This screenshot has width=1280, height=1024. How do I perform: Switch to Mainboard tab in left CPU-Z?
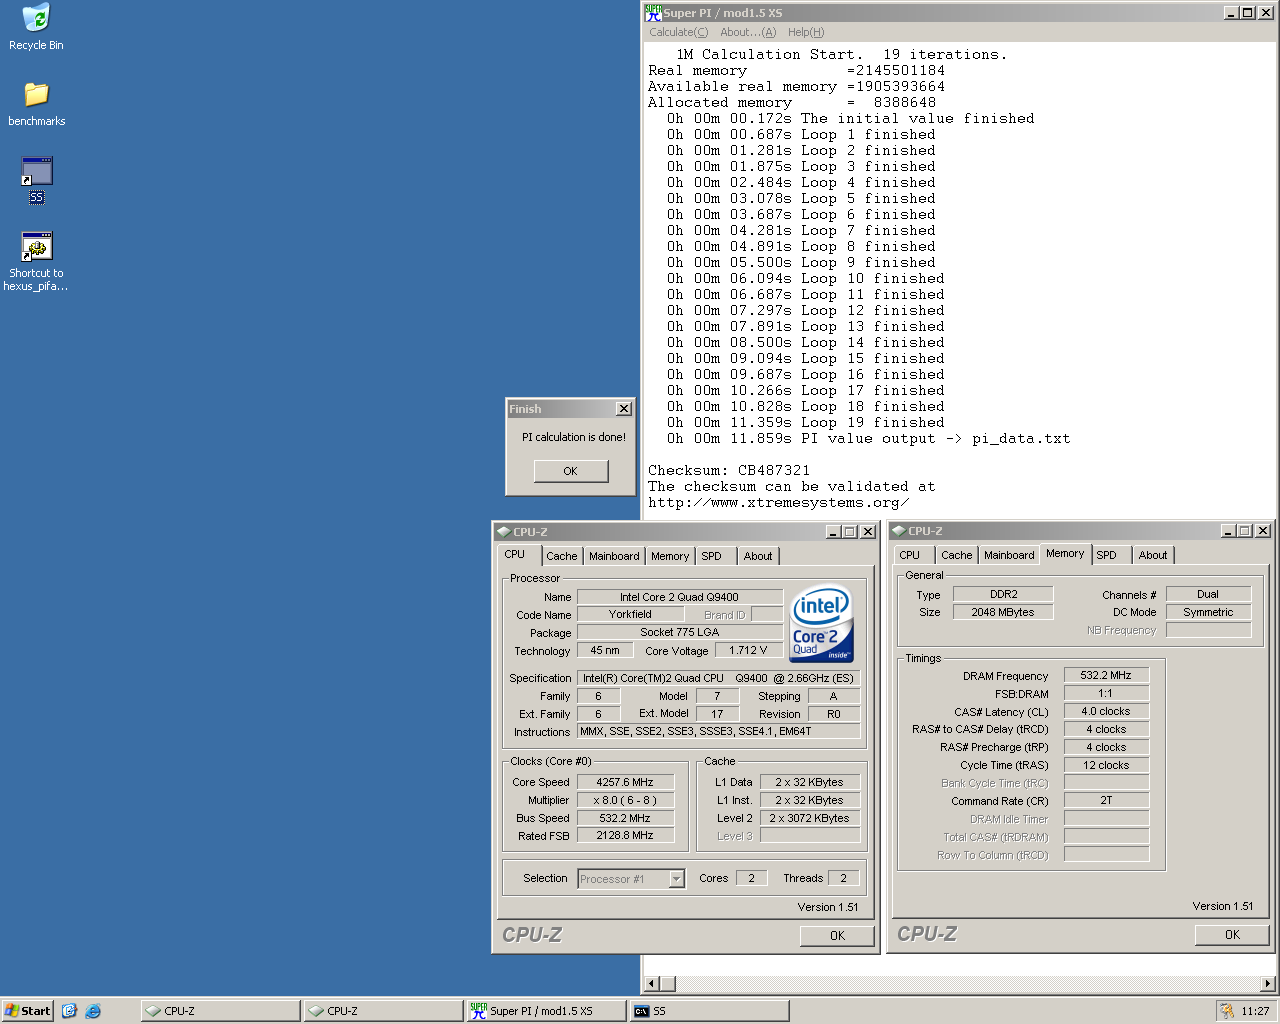[x=614, y=556]
